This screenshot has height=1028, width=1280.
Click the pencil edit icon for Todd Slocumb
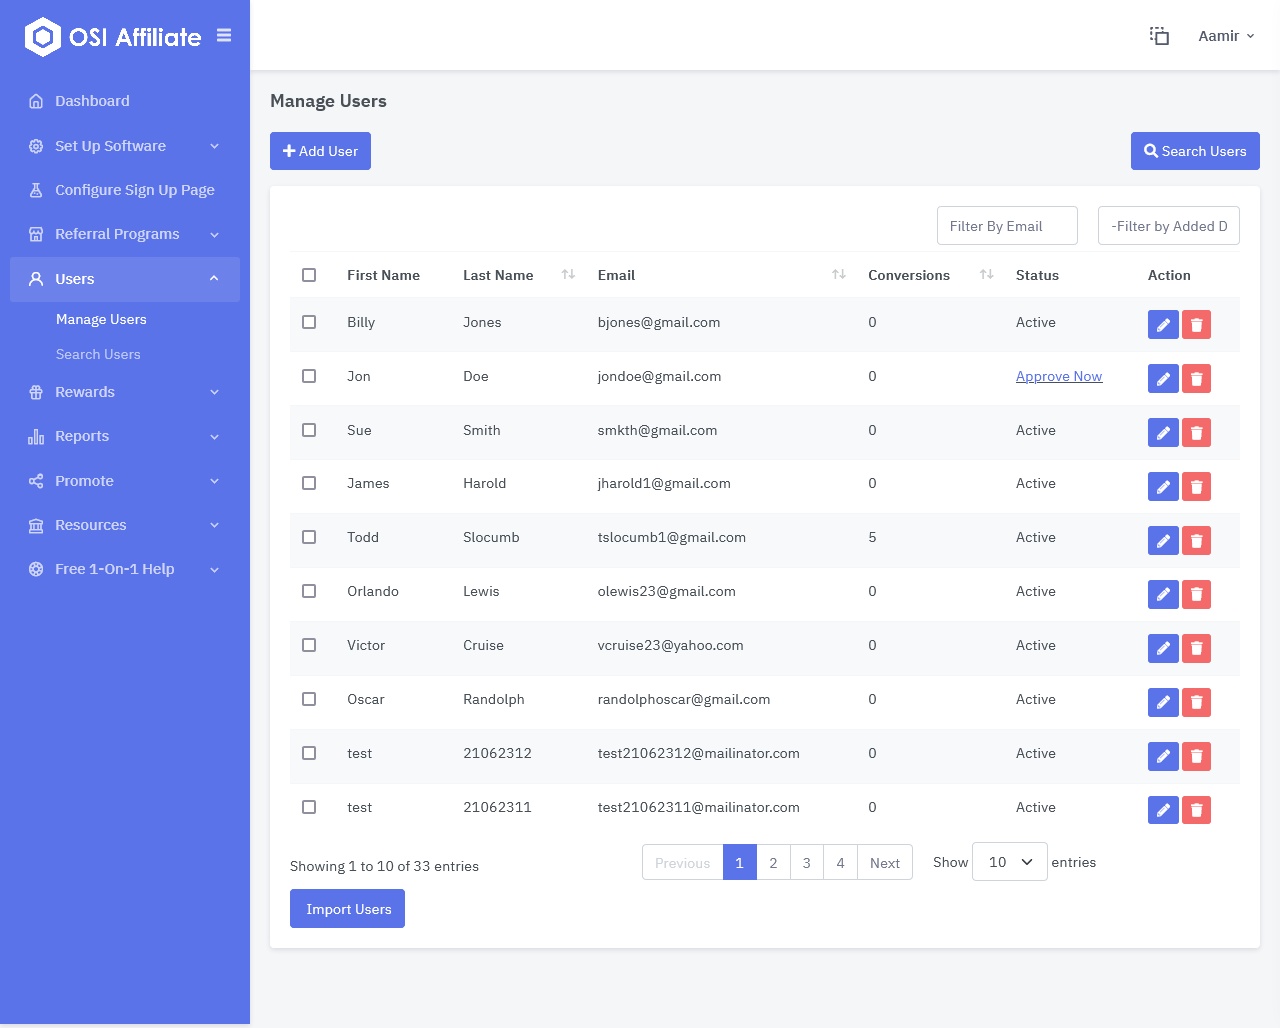pyautogui.click(x=1163, y=540)
